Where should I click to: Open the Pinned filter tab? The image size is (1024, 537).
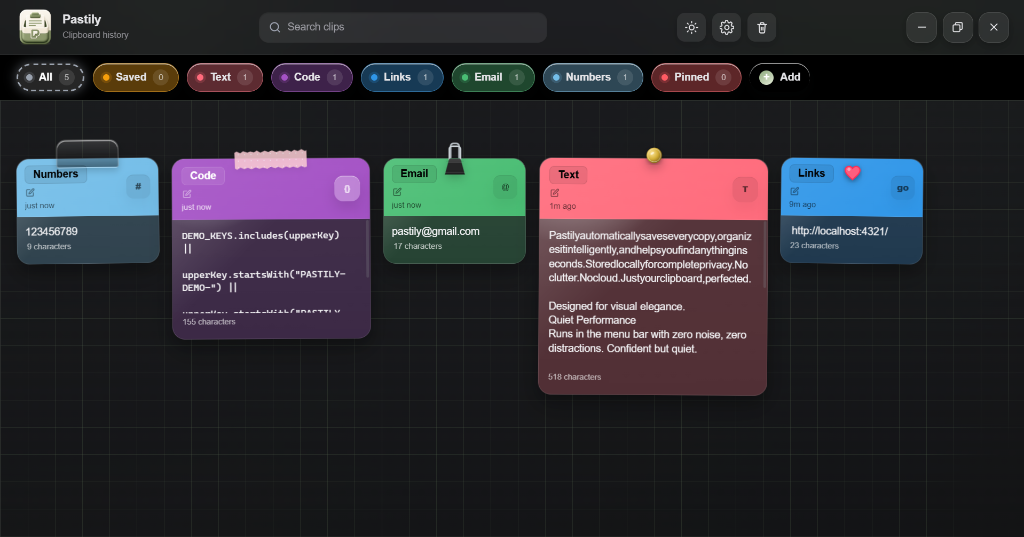coord(696,77)
